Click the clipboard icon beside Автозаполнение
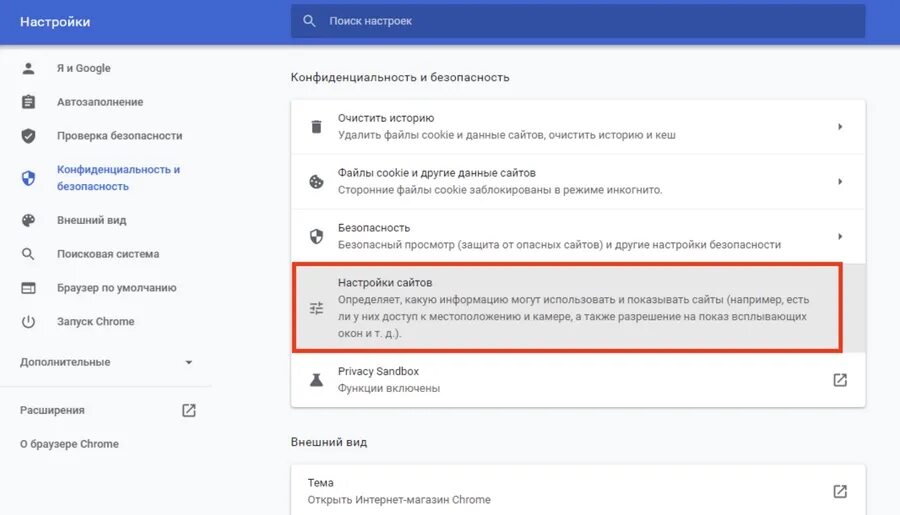Viewport: 900px width, 515px height. coord(28,102)
